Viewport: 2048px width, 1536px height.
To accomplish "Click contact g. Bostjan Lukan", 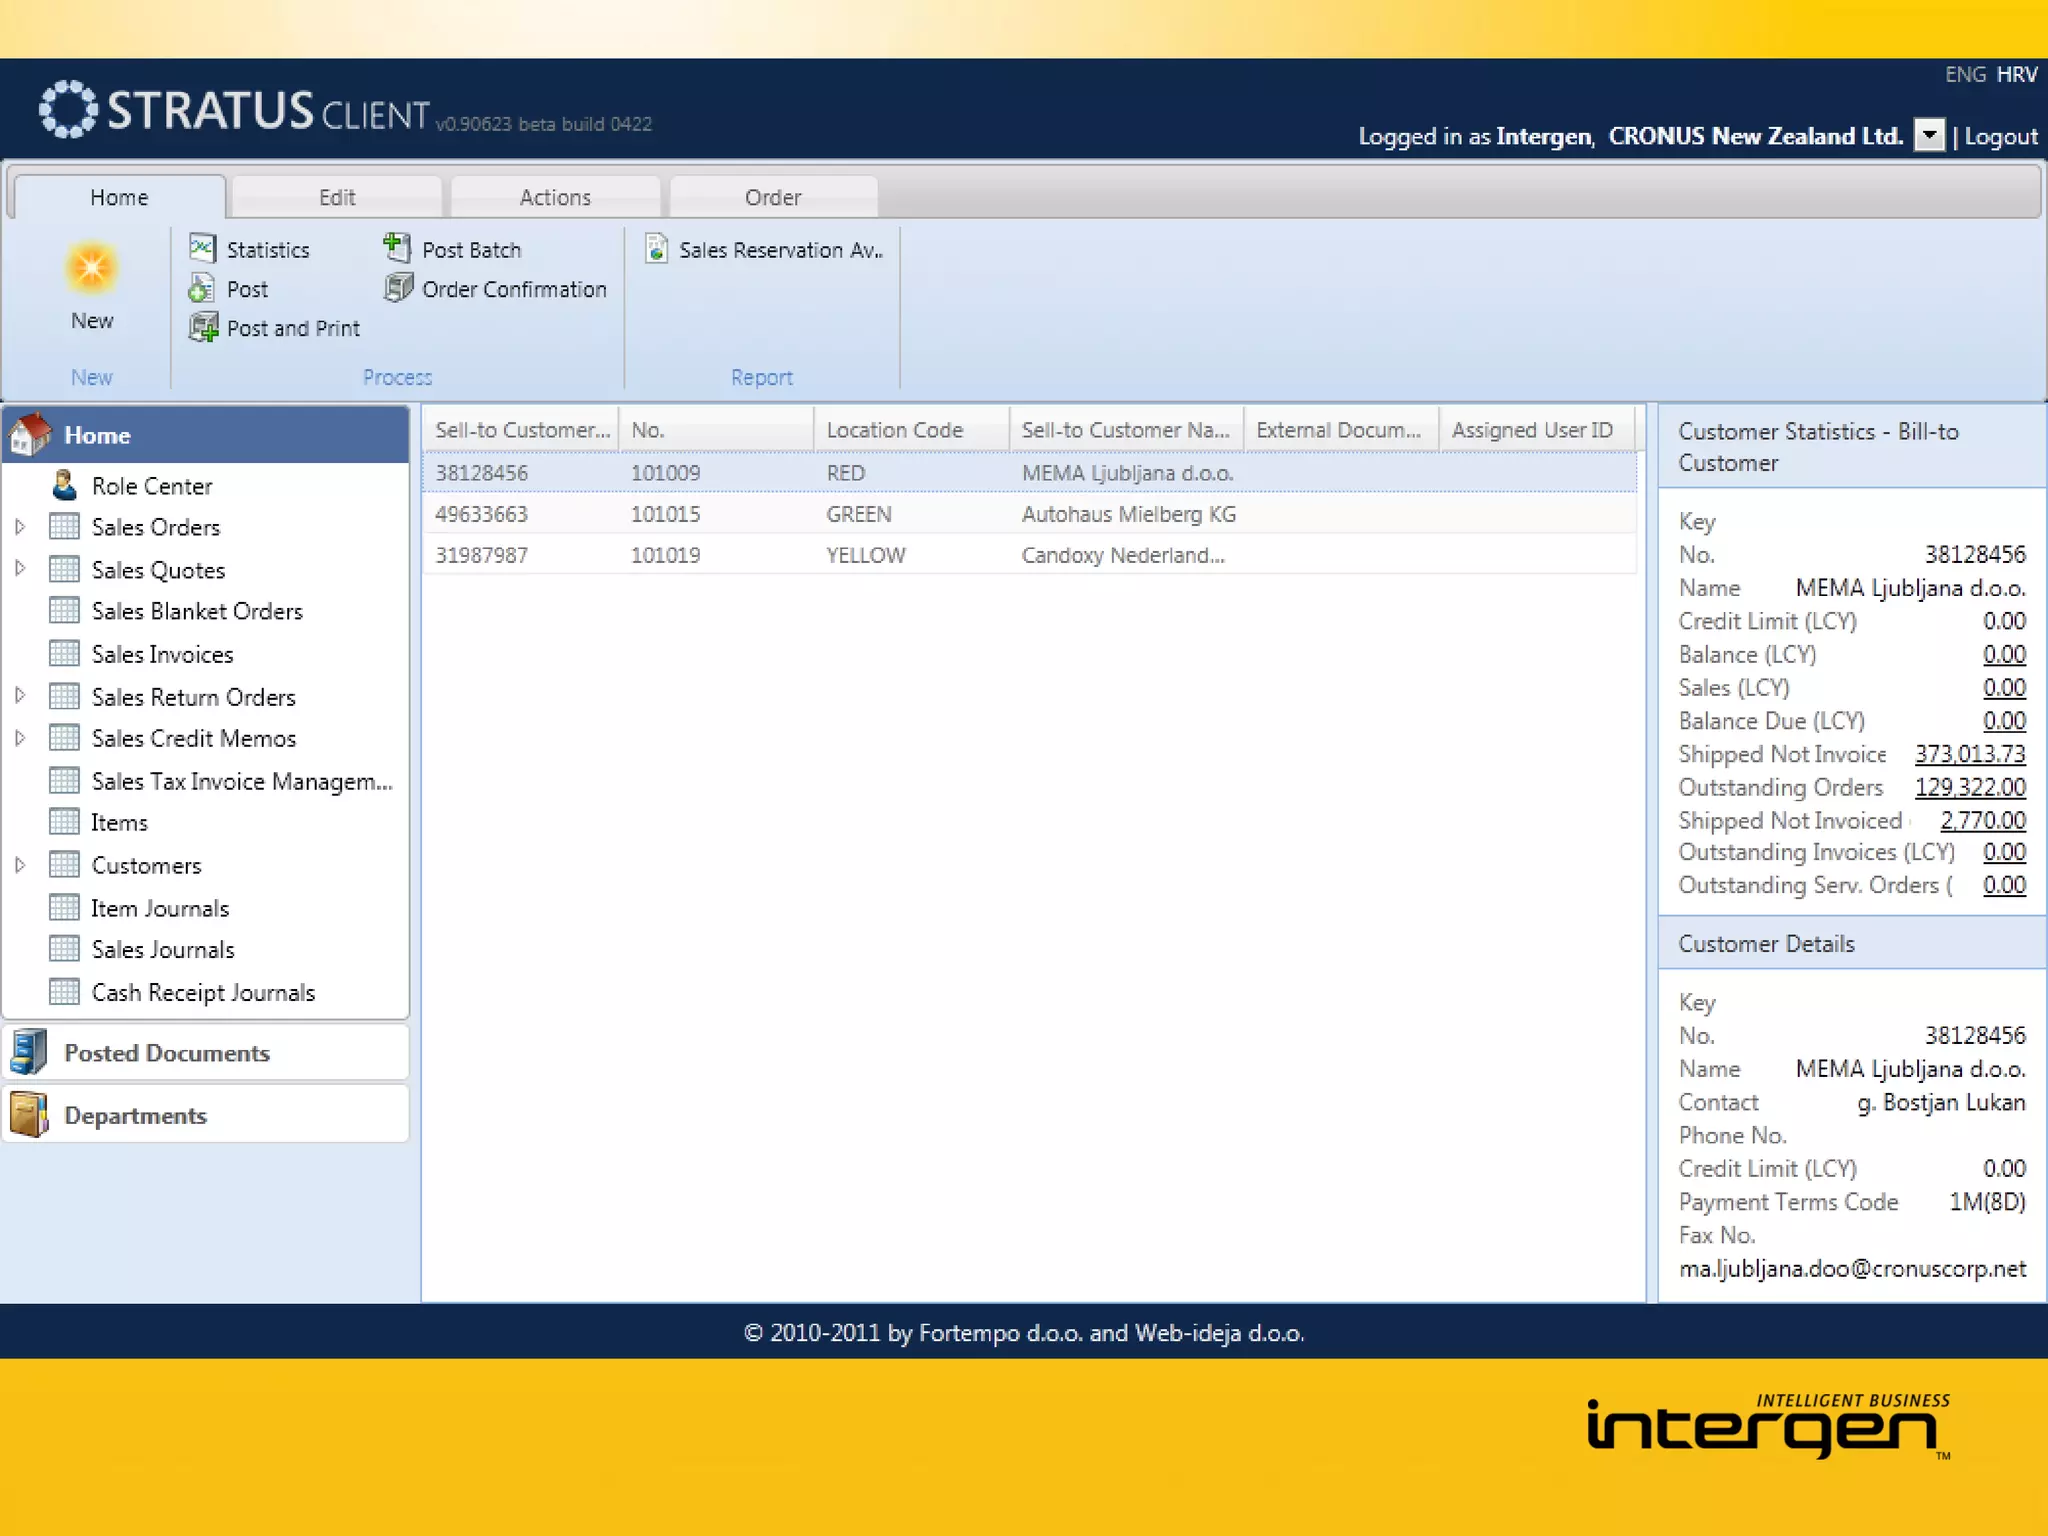I will pyautogui.click(x=1941, y=1102).
